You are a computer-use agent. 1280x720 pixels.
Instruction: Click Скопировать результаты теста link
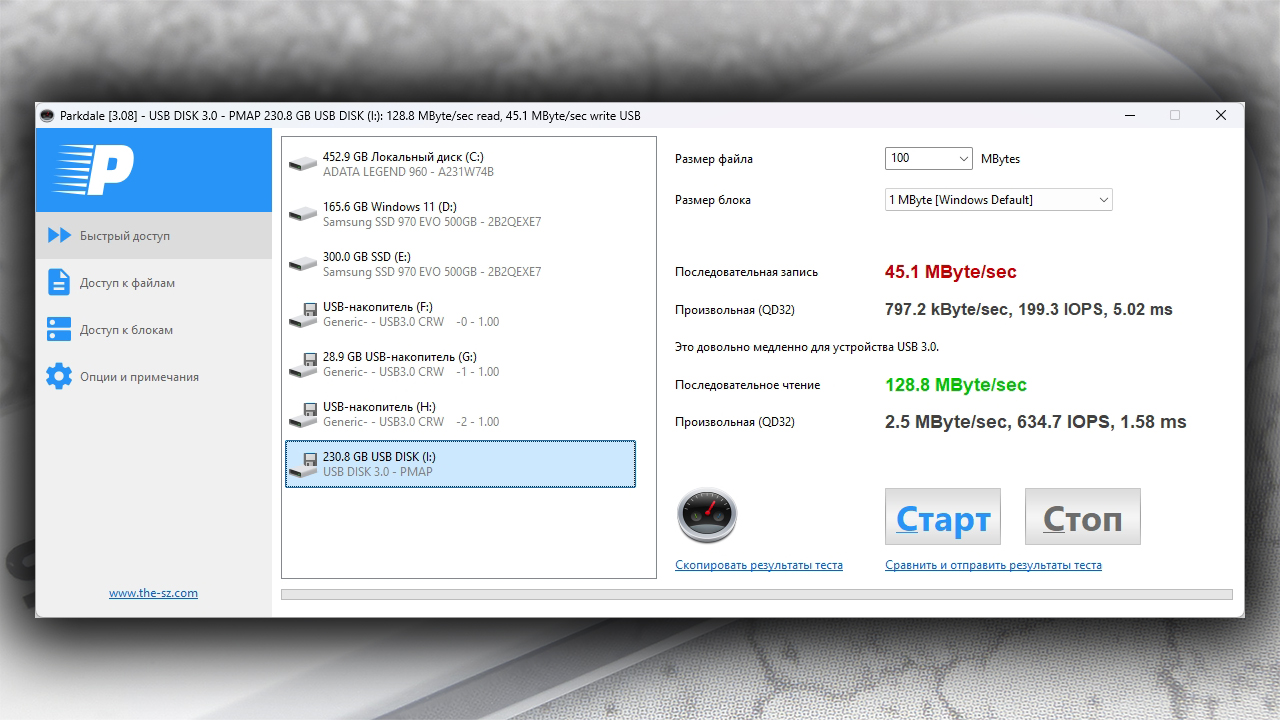(759, 565)
